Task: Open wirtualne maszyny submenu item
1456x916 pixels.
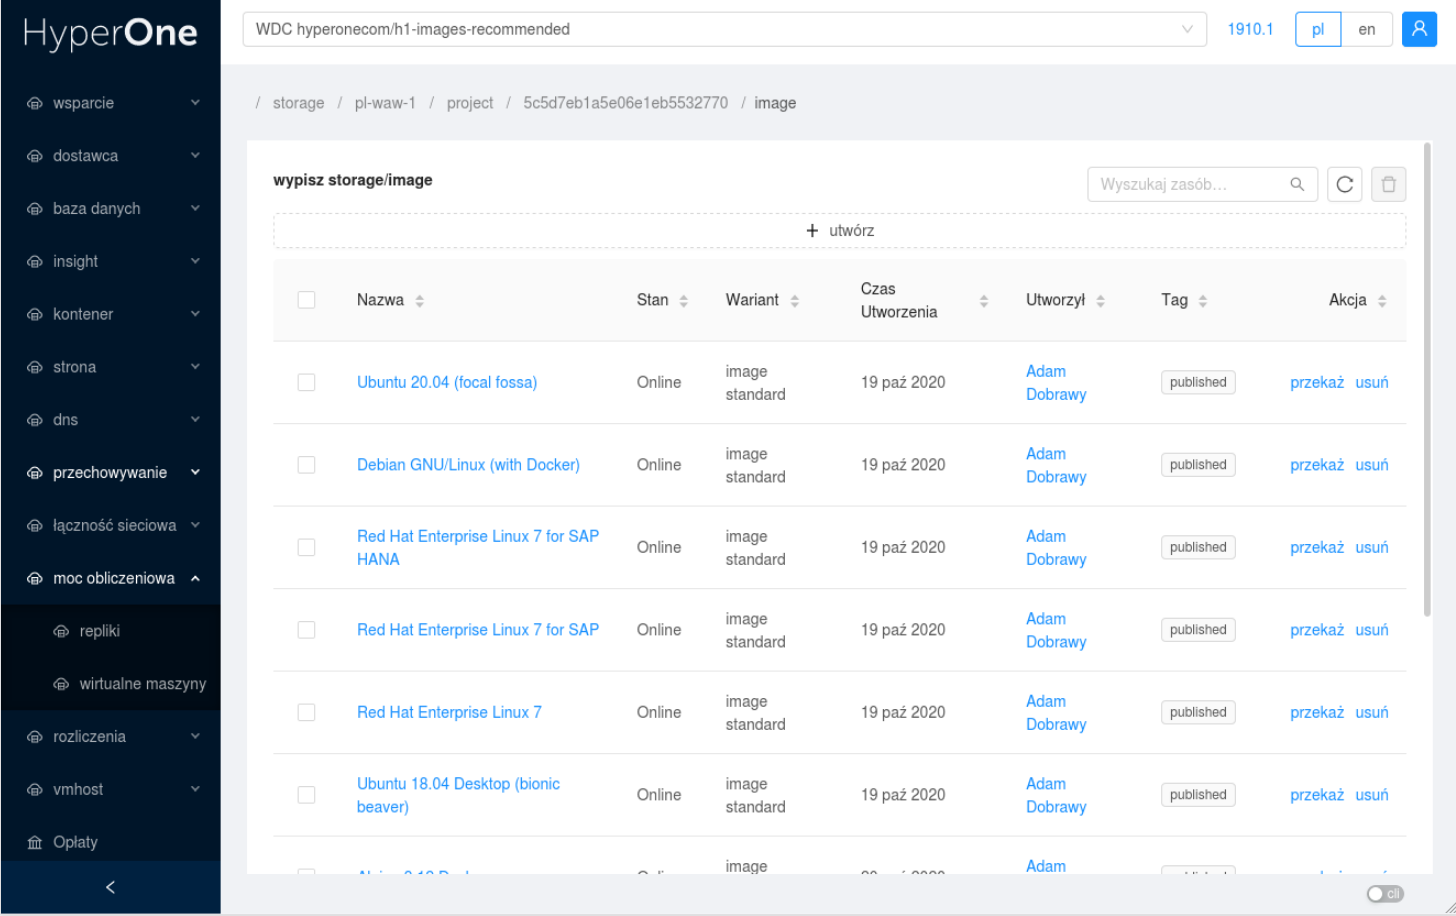Action: [x=142, y=684]
